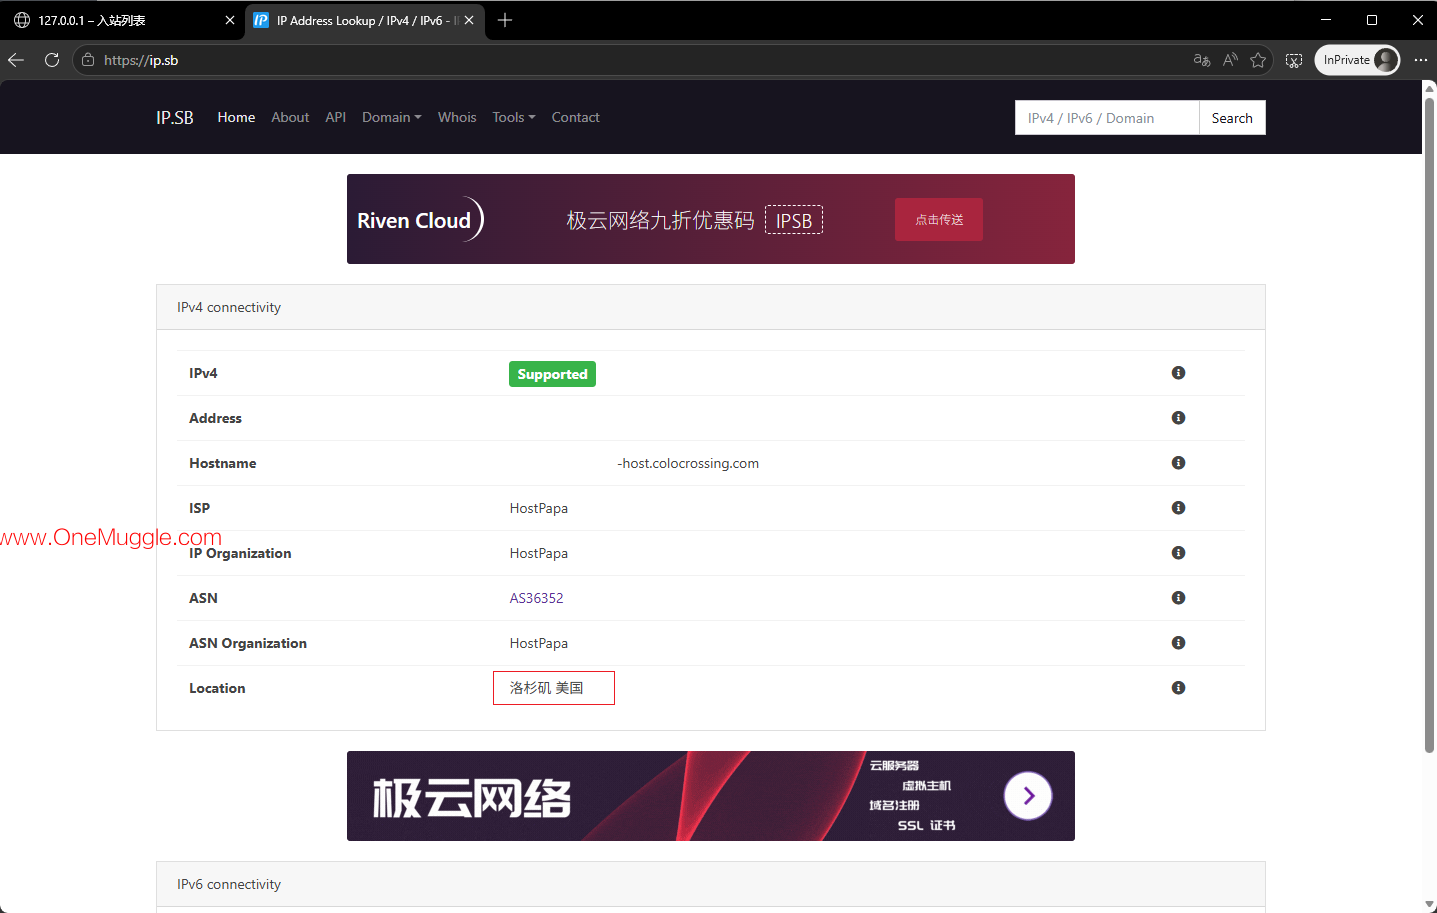Click the Search button
This screenshot has width=1437, height=913.
pos(1232,118)
